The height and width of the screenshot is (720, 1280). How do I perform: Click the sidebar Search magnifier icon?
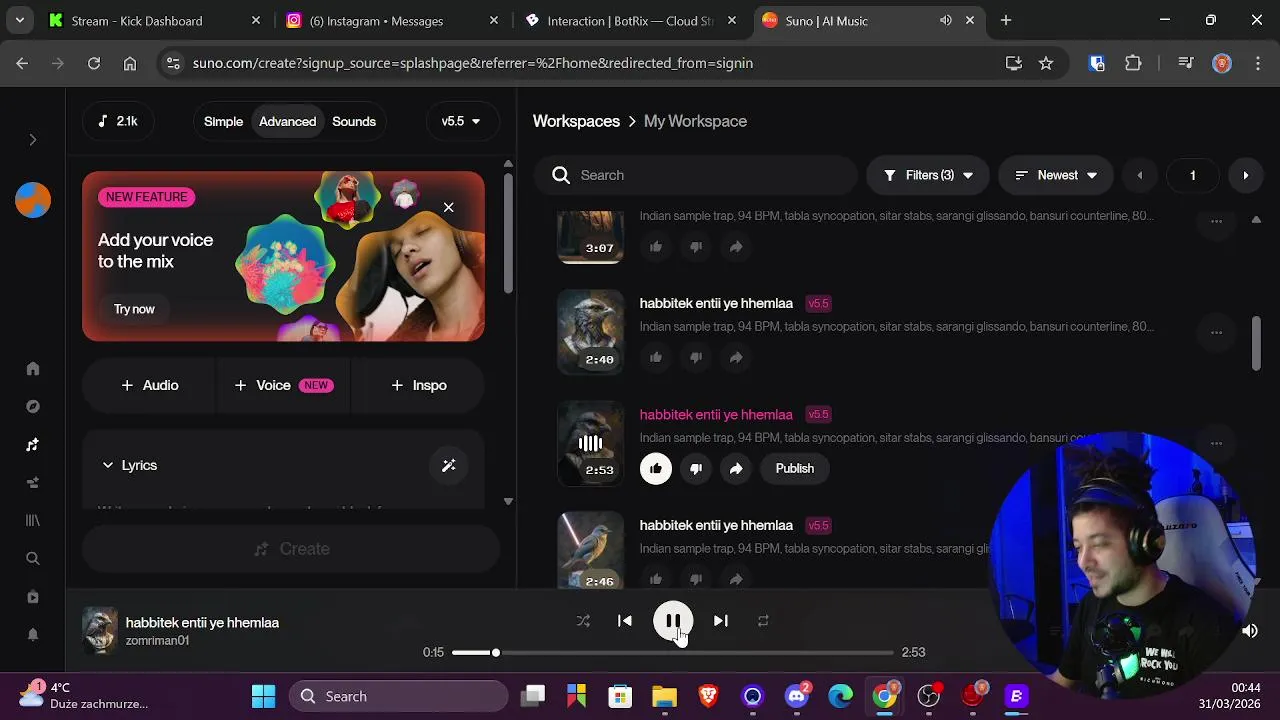click(33, 559)
